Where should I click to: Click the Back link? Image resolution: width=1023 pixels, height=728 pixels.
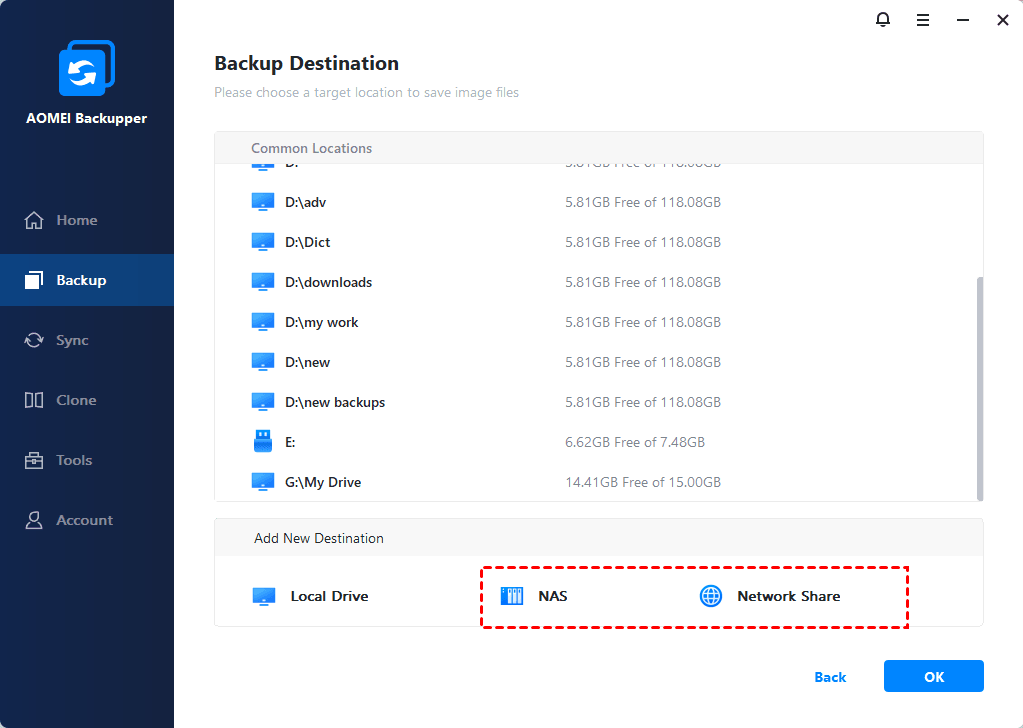[x=830, y=677]
